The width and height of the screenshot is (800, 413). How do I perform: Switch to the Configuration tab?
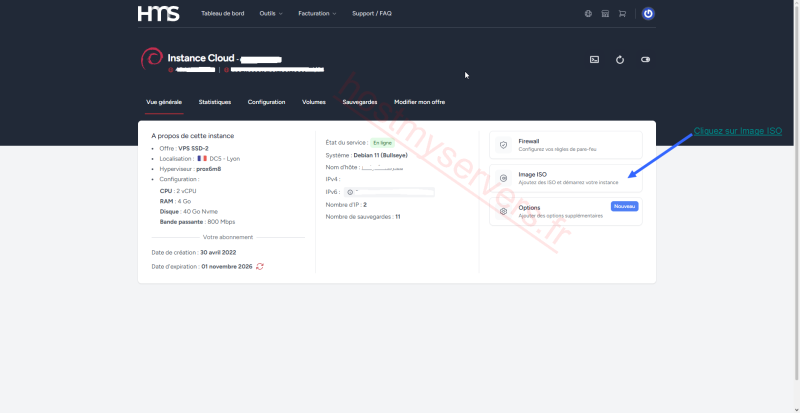click(x=266, y=102)
